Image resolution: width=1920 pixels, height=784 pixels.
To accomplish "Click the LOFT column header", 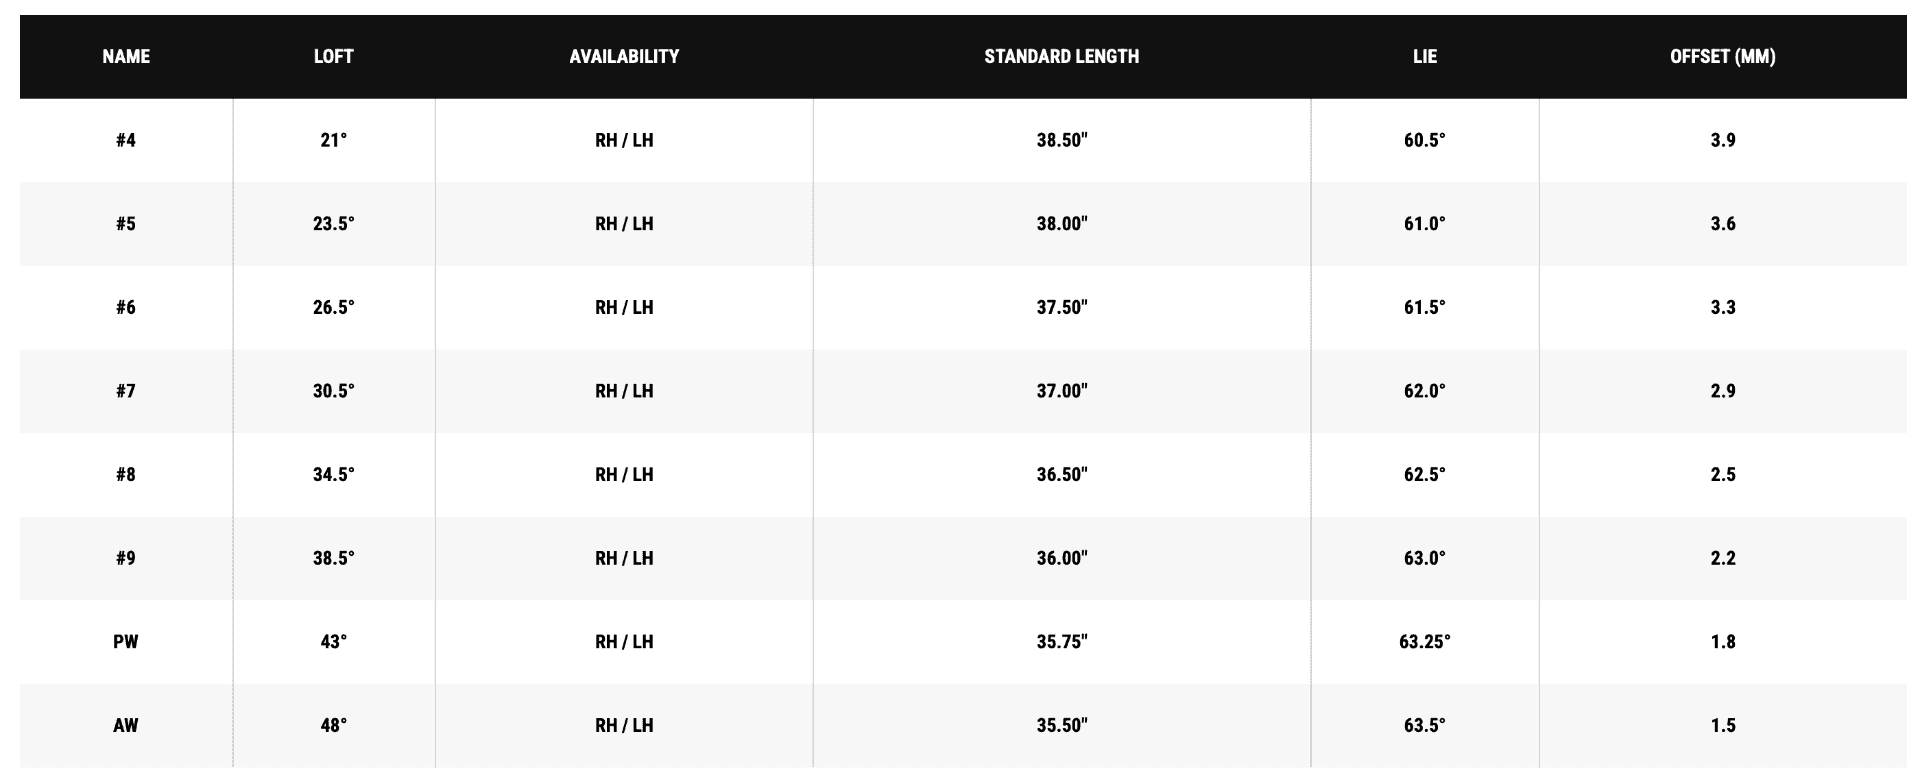I will [x=333, y=57].
